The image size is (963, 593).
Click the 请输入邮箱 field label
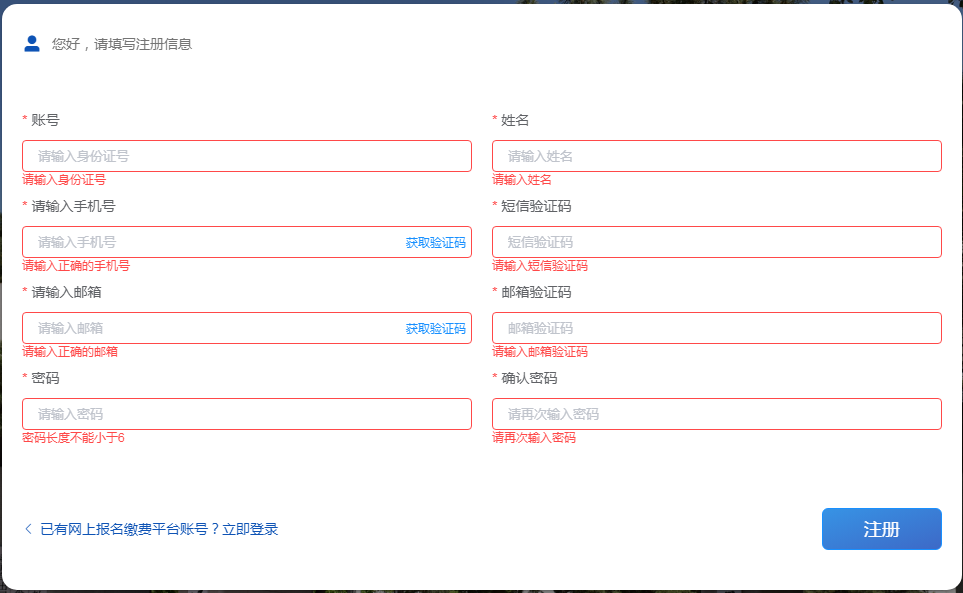click(66, 292)
